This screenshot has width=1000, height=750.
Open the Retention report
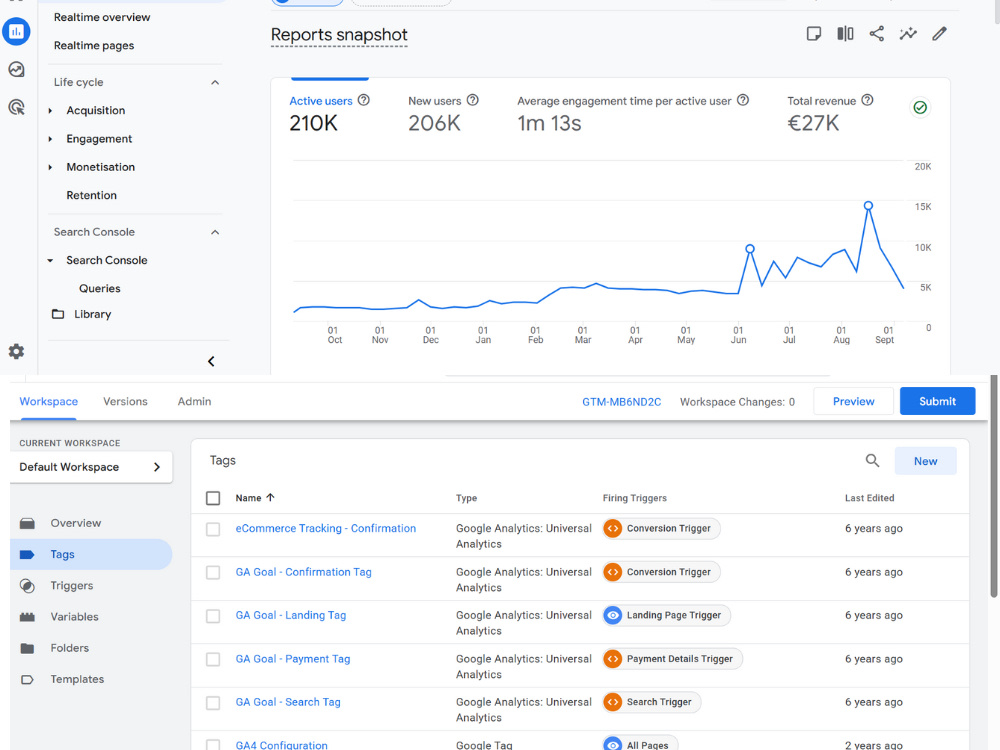tap(91, 195)
